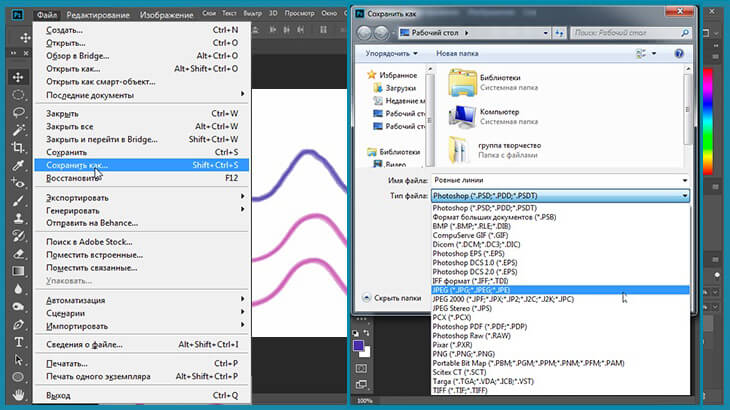Open the Редактирование menu
This screenshot has width=730, height=410.
[x=98, y=14]
